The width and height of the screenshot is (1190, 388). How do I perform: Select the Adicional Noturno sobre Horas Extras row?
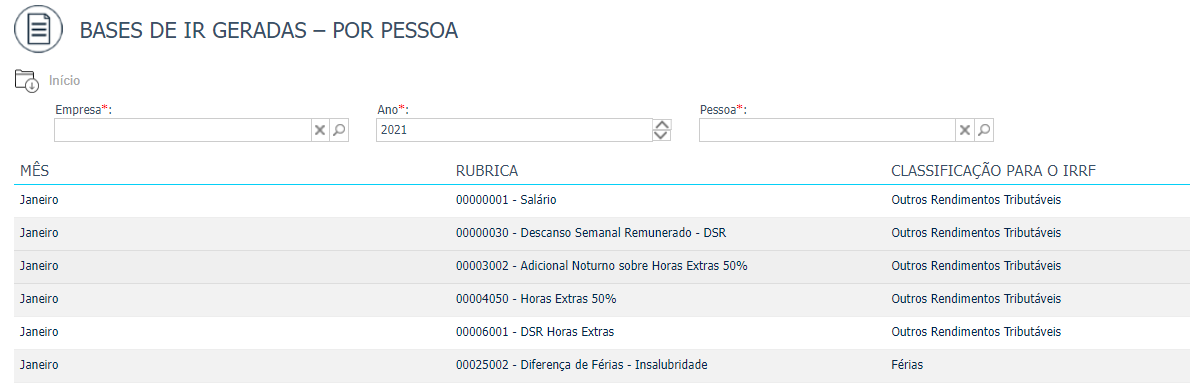pos(602,267)
